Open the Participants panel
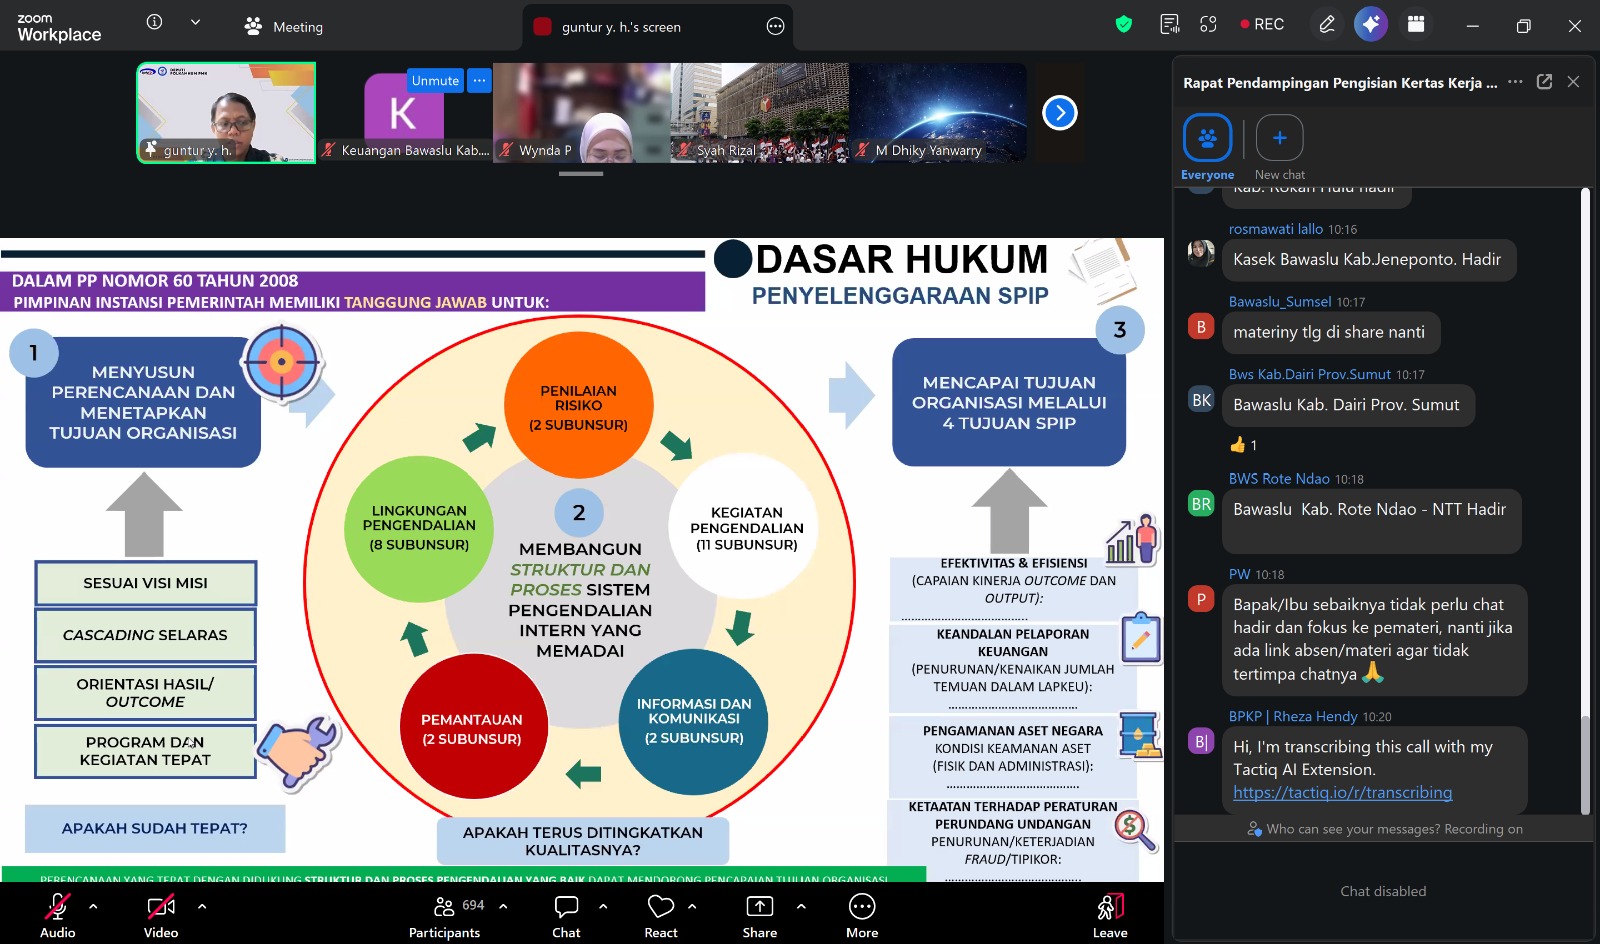Viewport: 1600px width, 944px height. click(444, 916)
